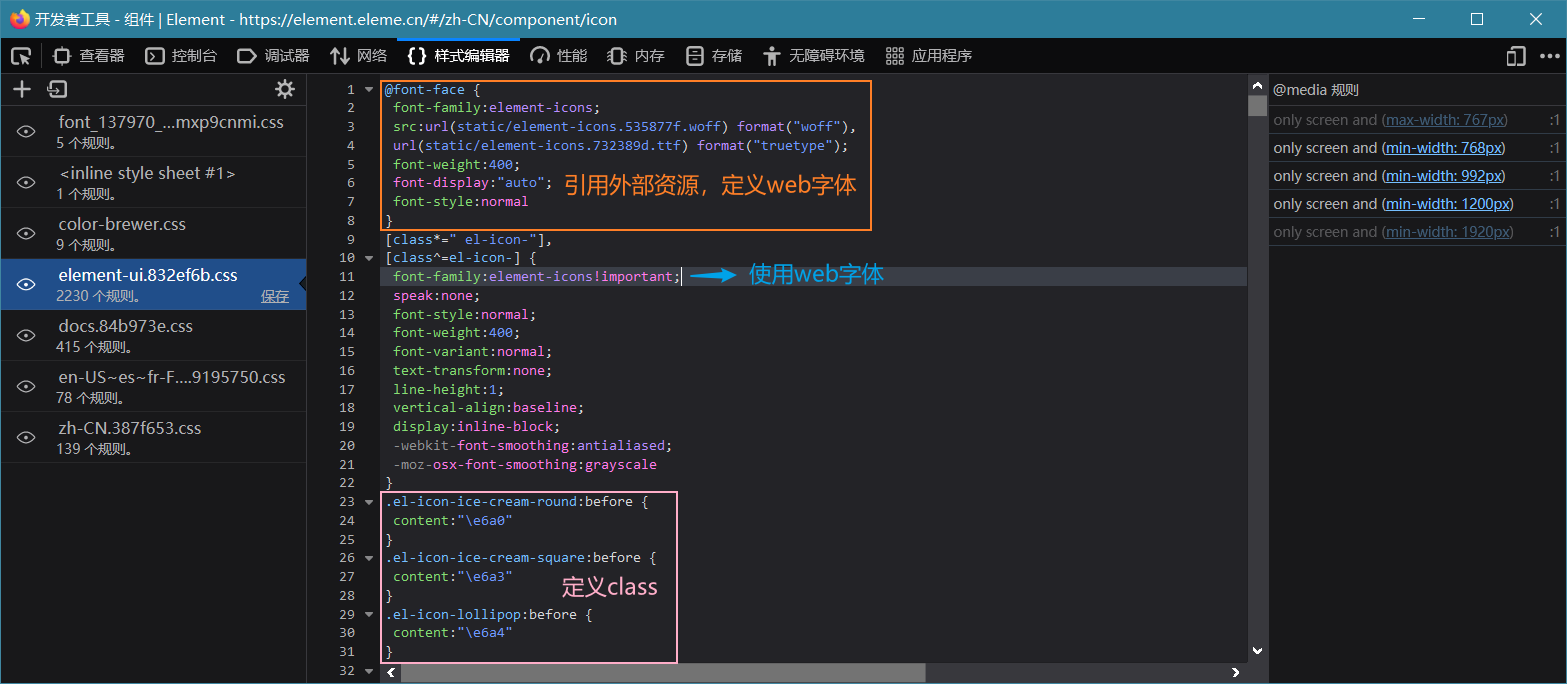Open the Accessibility panel
Image resolution: width=1567 pixels, height=684 pixels.
[813, 56]
